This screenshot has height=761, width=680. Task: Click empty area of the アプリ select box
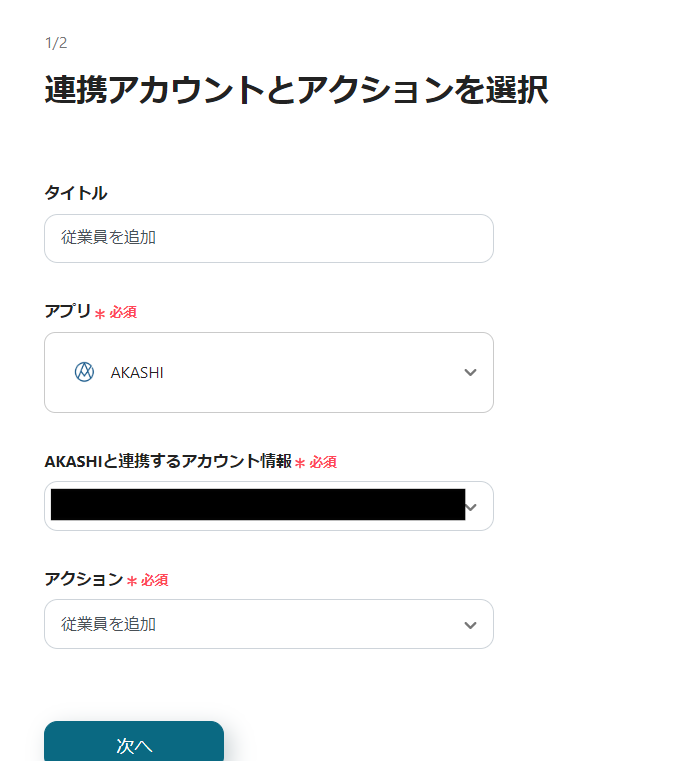click(311, 373)
